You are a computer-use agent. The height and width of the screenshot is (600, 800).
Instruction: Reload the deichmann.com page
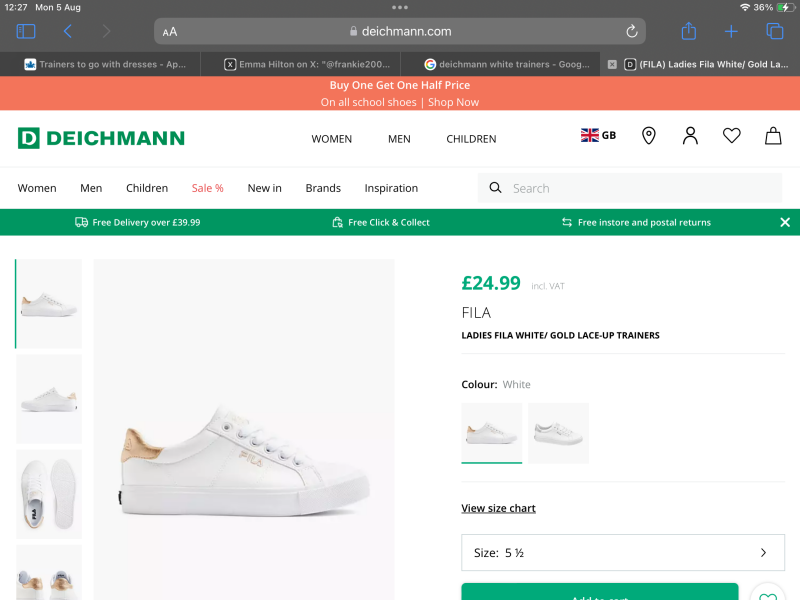click(x=632, y=32)
